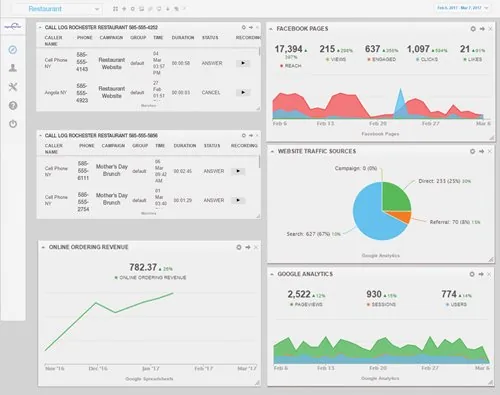This screenshot has width=500, height=395.
Task: Collapse the Call Log 585-555-4252 widget
Action: click(x=40, y=27)
